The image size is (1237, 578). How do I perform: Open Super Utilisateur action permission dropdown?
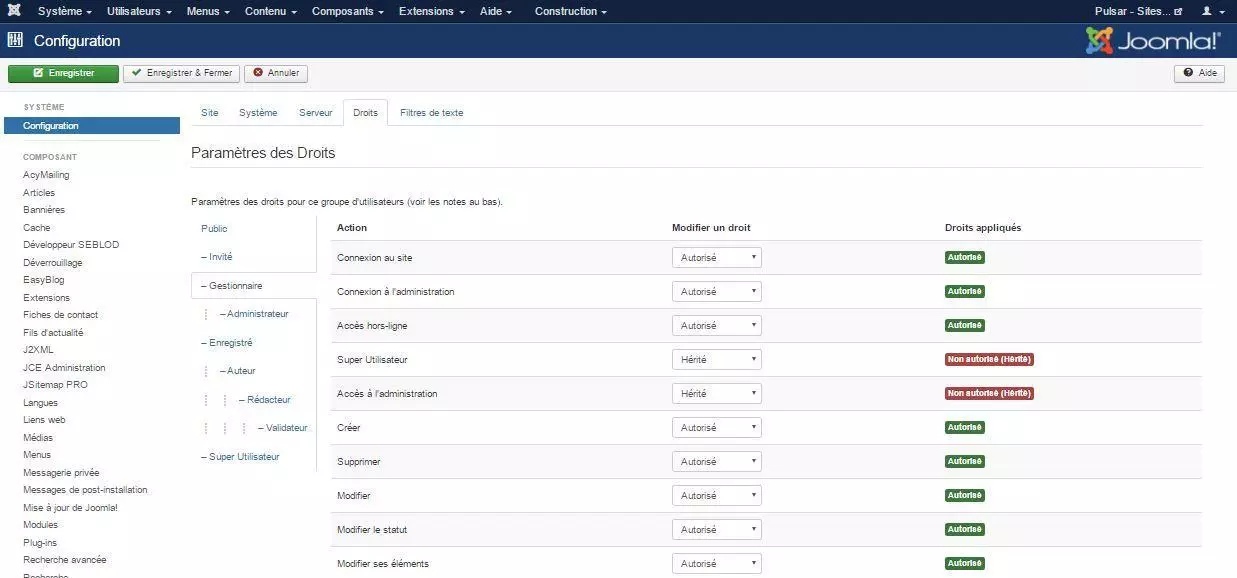717,360
